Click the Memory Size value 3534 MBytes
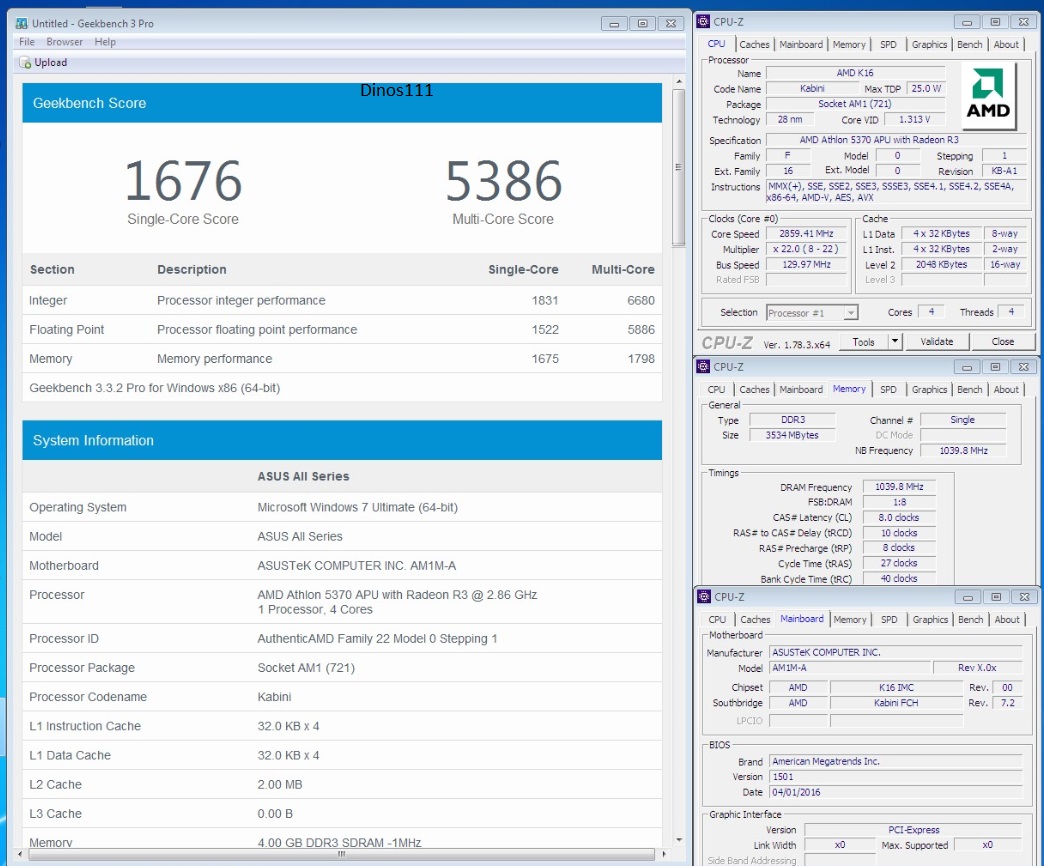This screenshot has width=1044, height=866. pyautogui.click(x=792, y=435)
